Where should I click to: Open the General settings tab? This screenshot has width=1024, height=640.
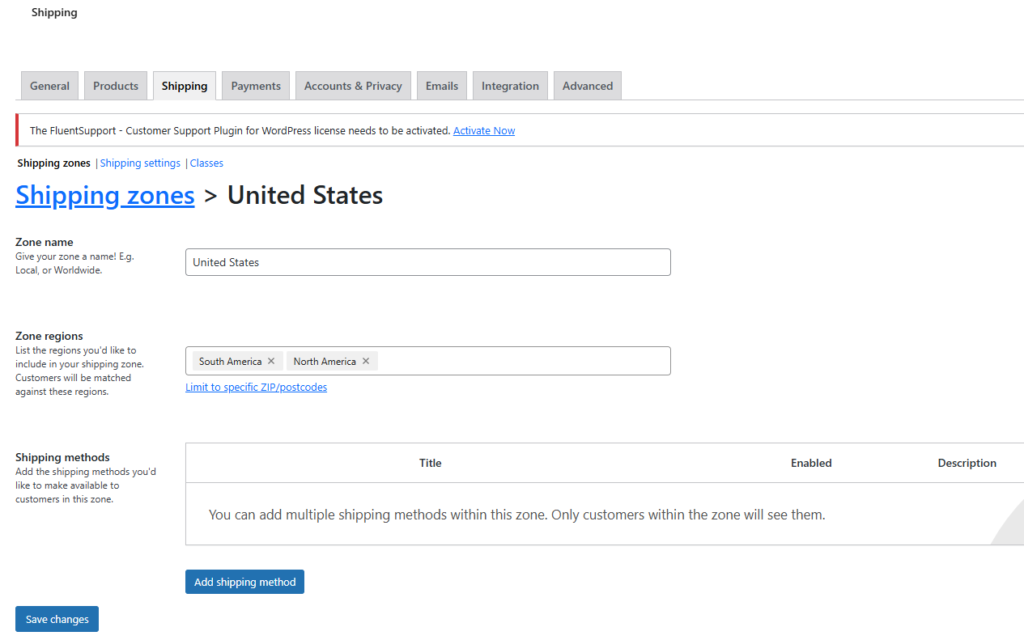click(50, 86)
